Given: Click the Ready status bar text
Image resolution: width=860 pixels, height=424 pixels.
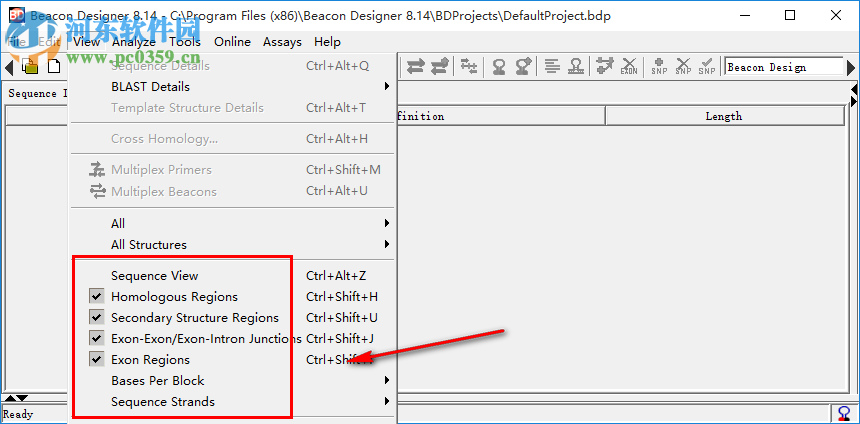Looking at the screenshot, I should click(x=18, y=414).
